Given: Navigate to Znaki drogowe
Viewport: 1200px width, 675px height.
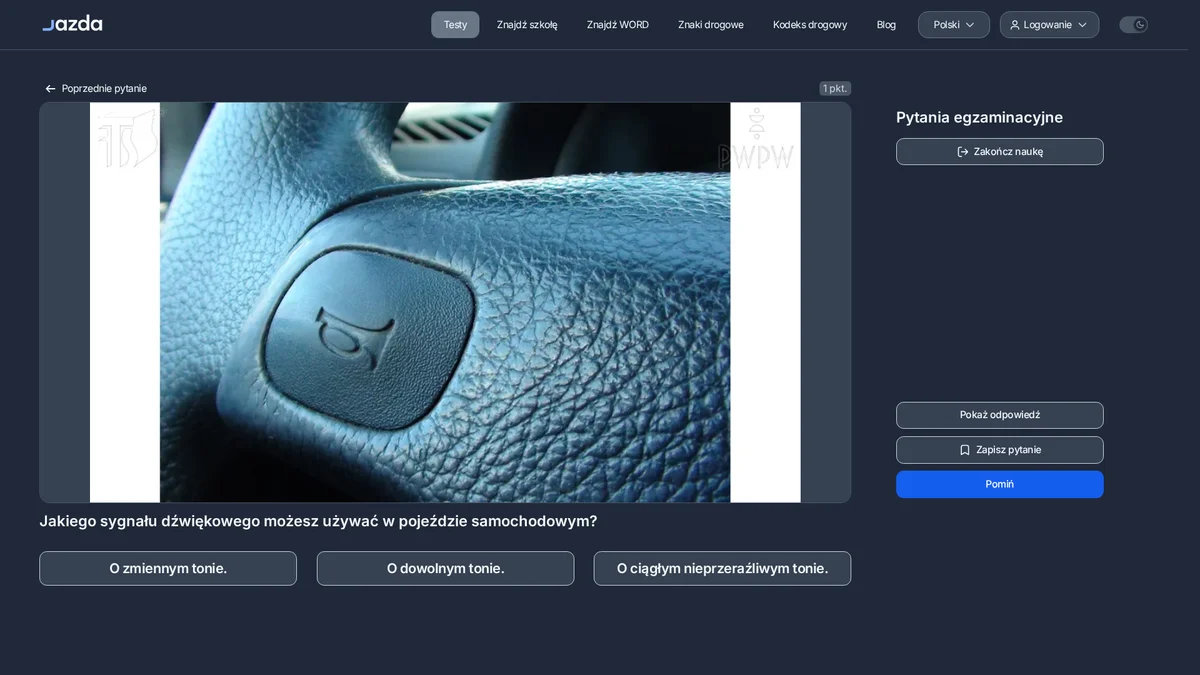Looking at the screenshot, I should [x=711, y=25].
